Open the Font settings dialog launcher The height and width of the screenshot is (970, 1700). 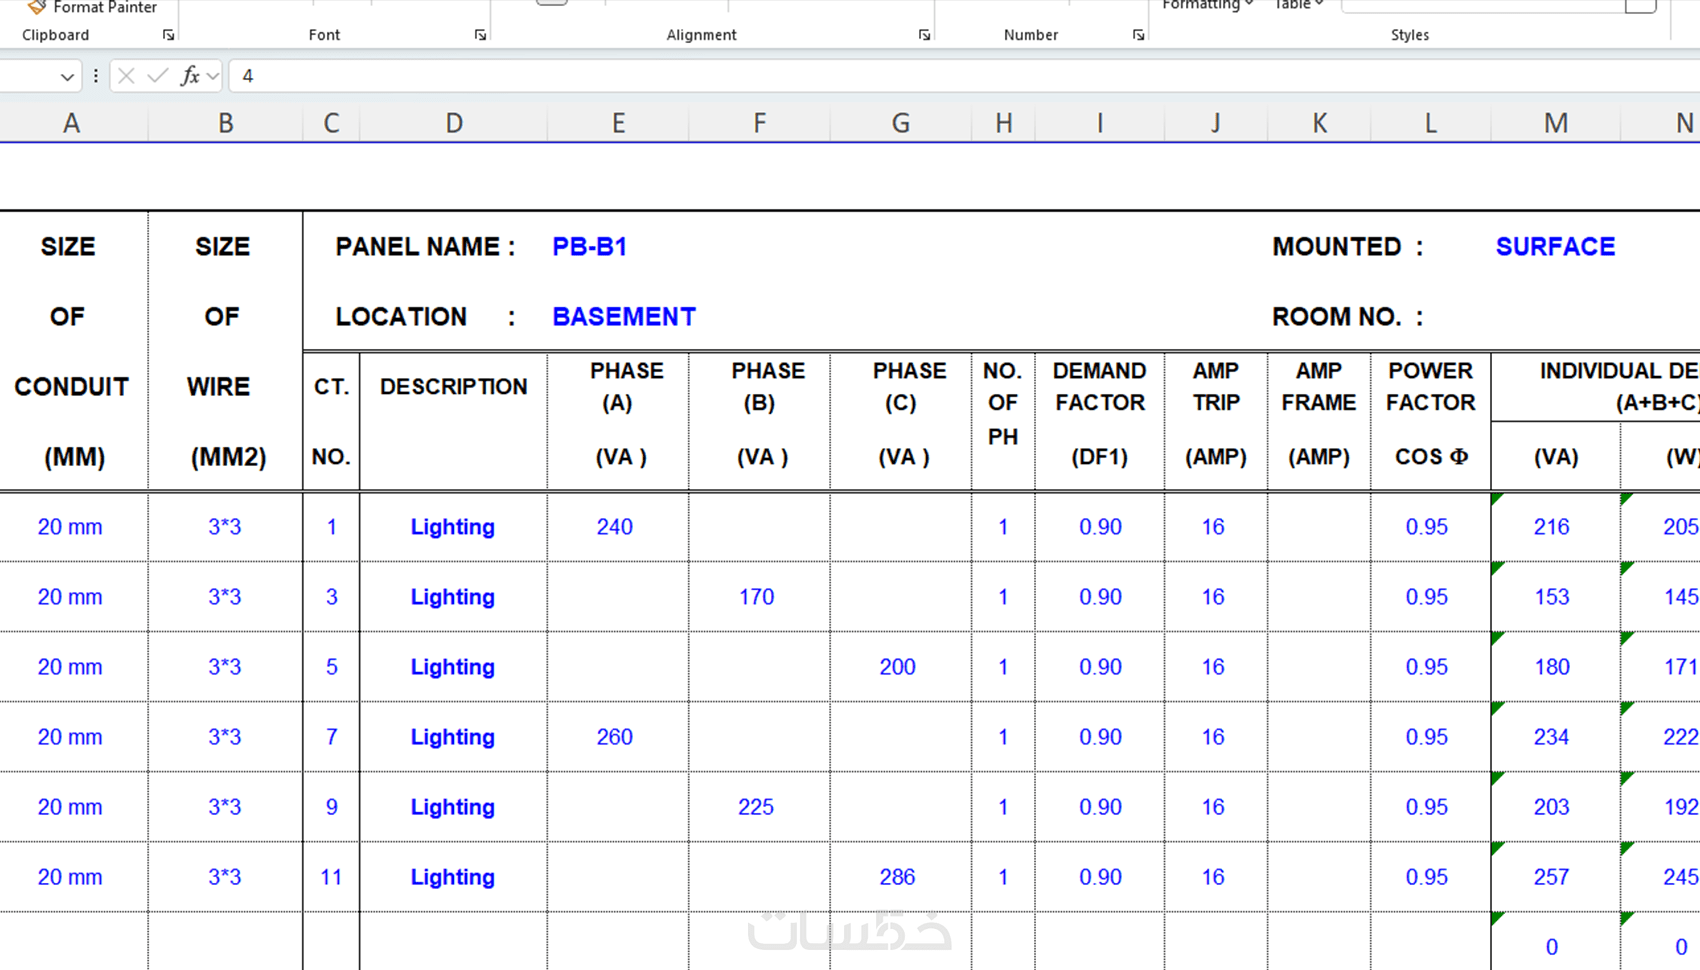[x=480, y=35]
